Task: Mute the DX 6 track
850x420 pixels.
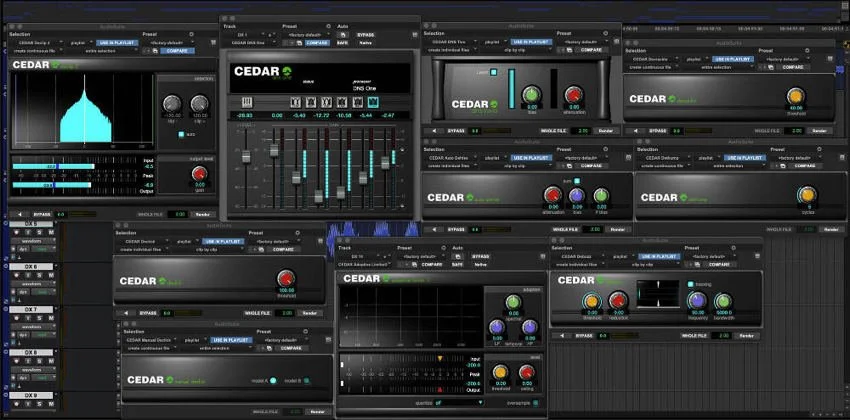Action: tap(51, 275)
